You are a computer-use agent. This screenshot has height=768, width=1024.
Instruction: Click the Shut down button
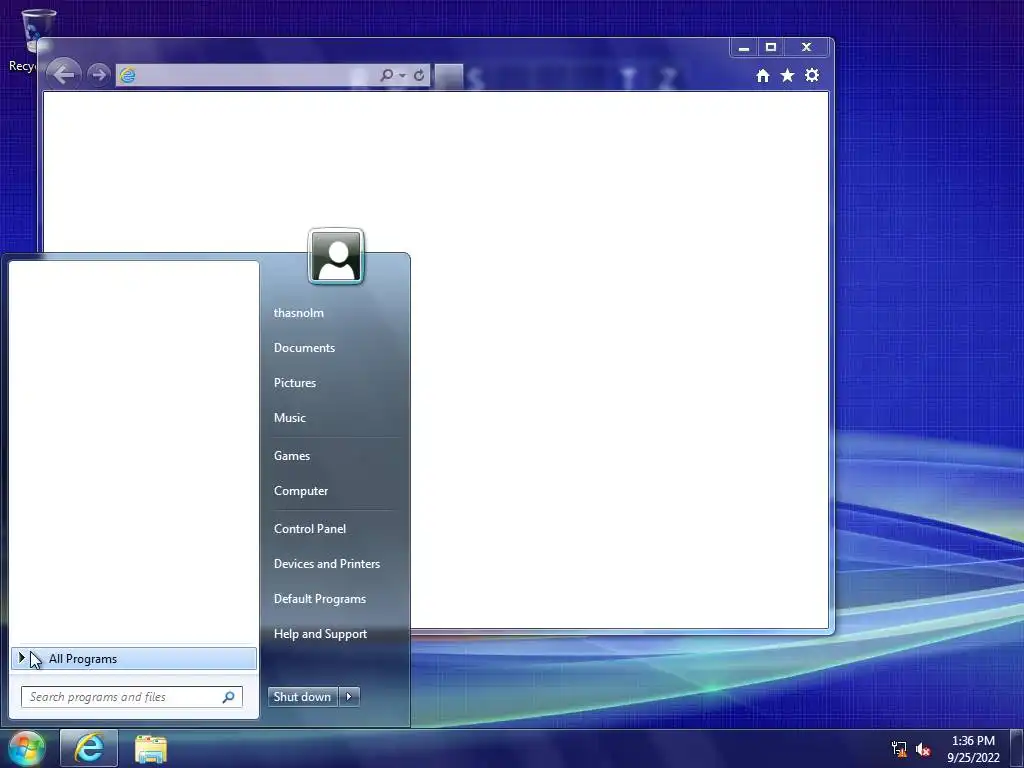pyautogui.click(x=302, y=697)
